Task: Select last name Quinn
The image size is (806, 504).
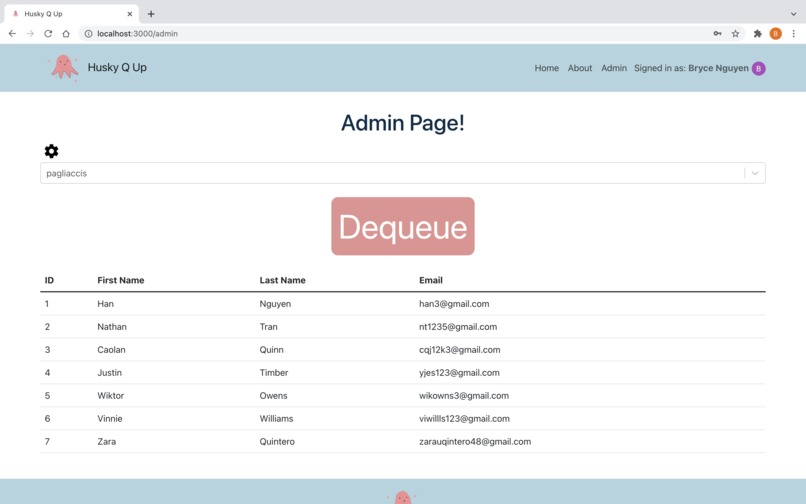Action: tap(271, 350)
